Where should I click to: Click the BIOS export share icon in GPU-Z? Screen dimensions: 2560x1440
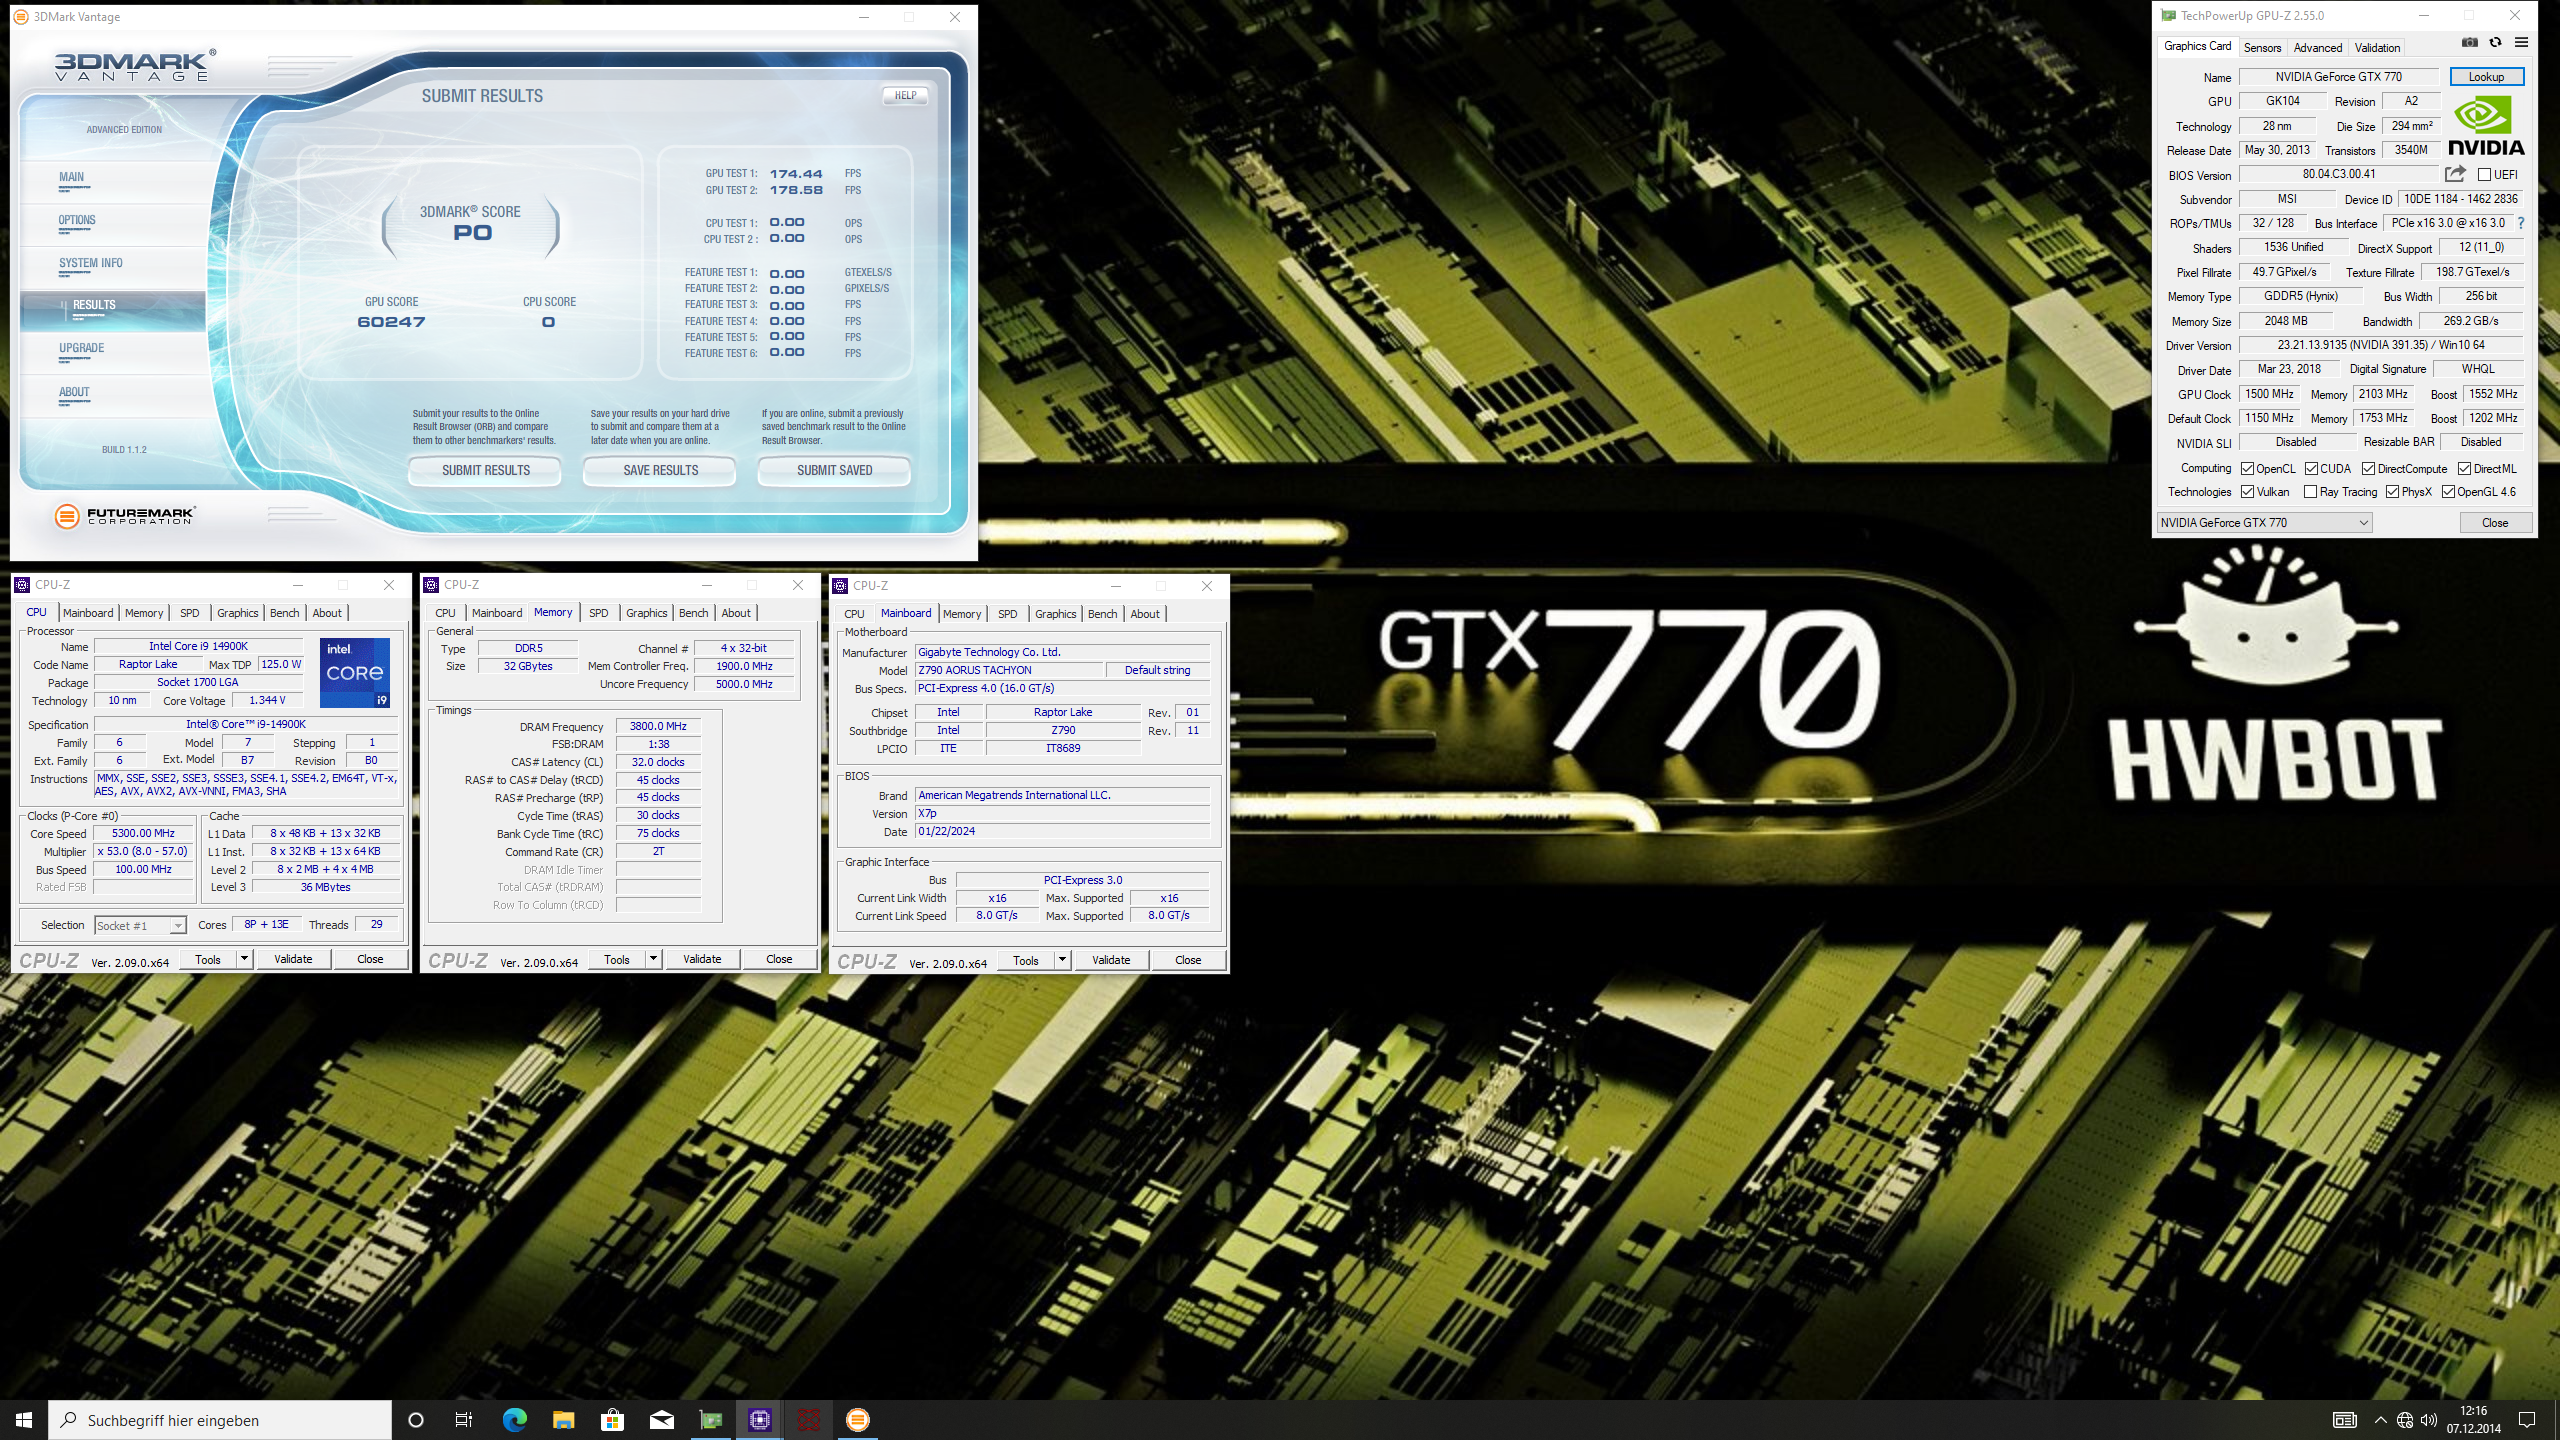pos(2455,174)
